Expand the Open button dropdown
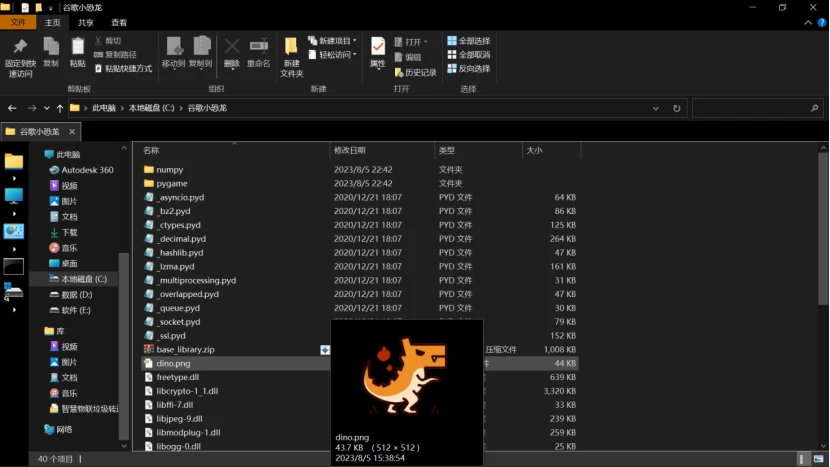The image size is (830, 467). (x=425, y=41)
